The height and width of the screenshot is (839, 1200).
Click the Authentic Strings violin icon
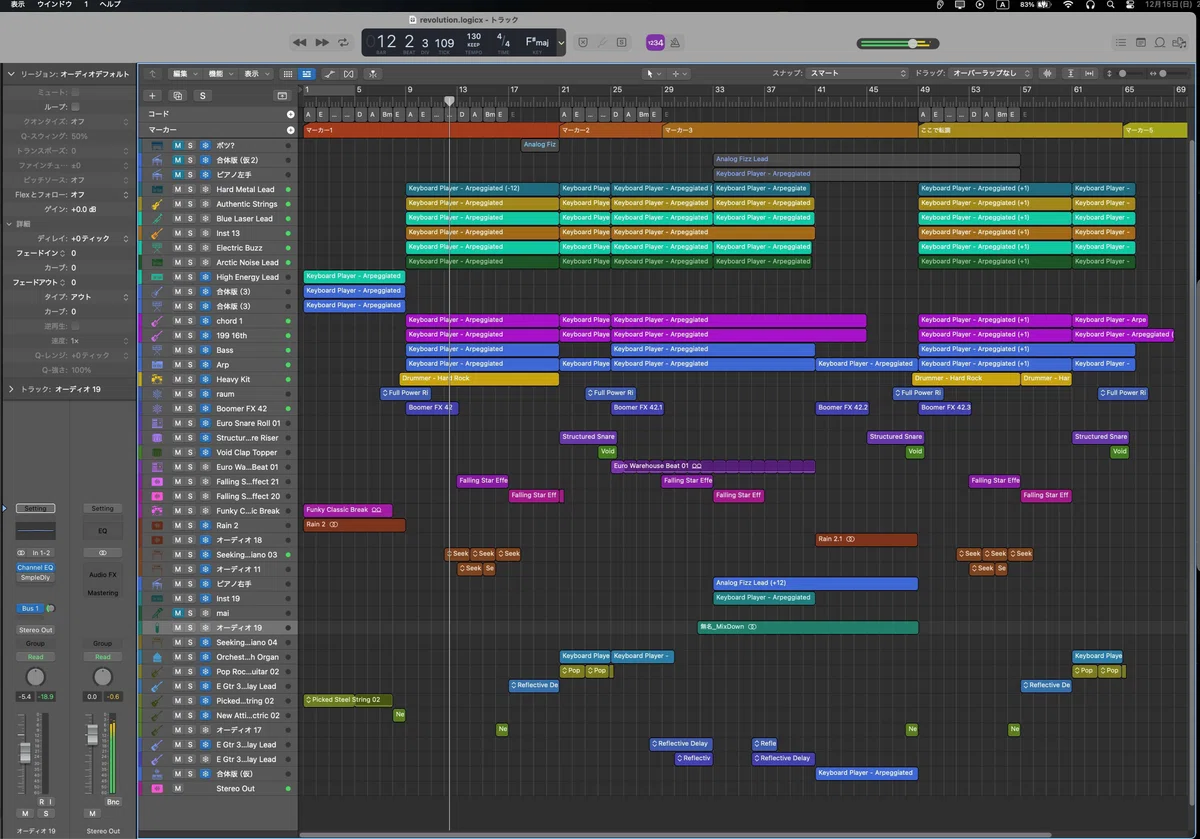tap(157, 204)
